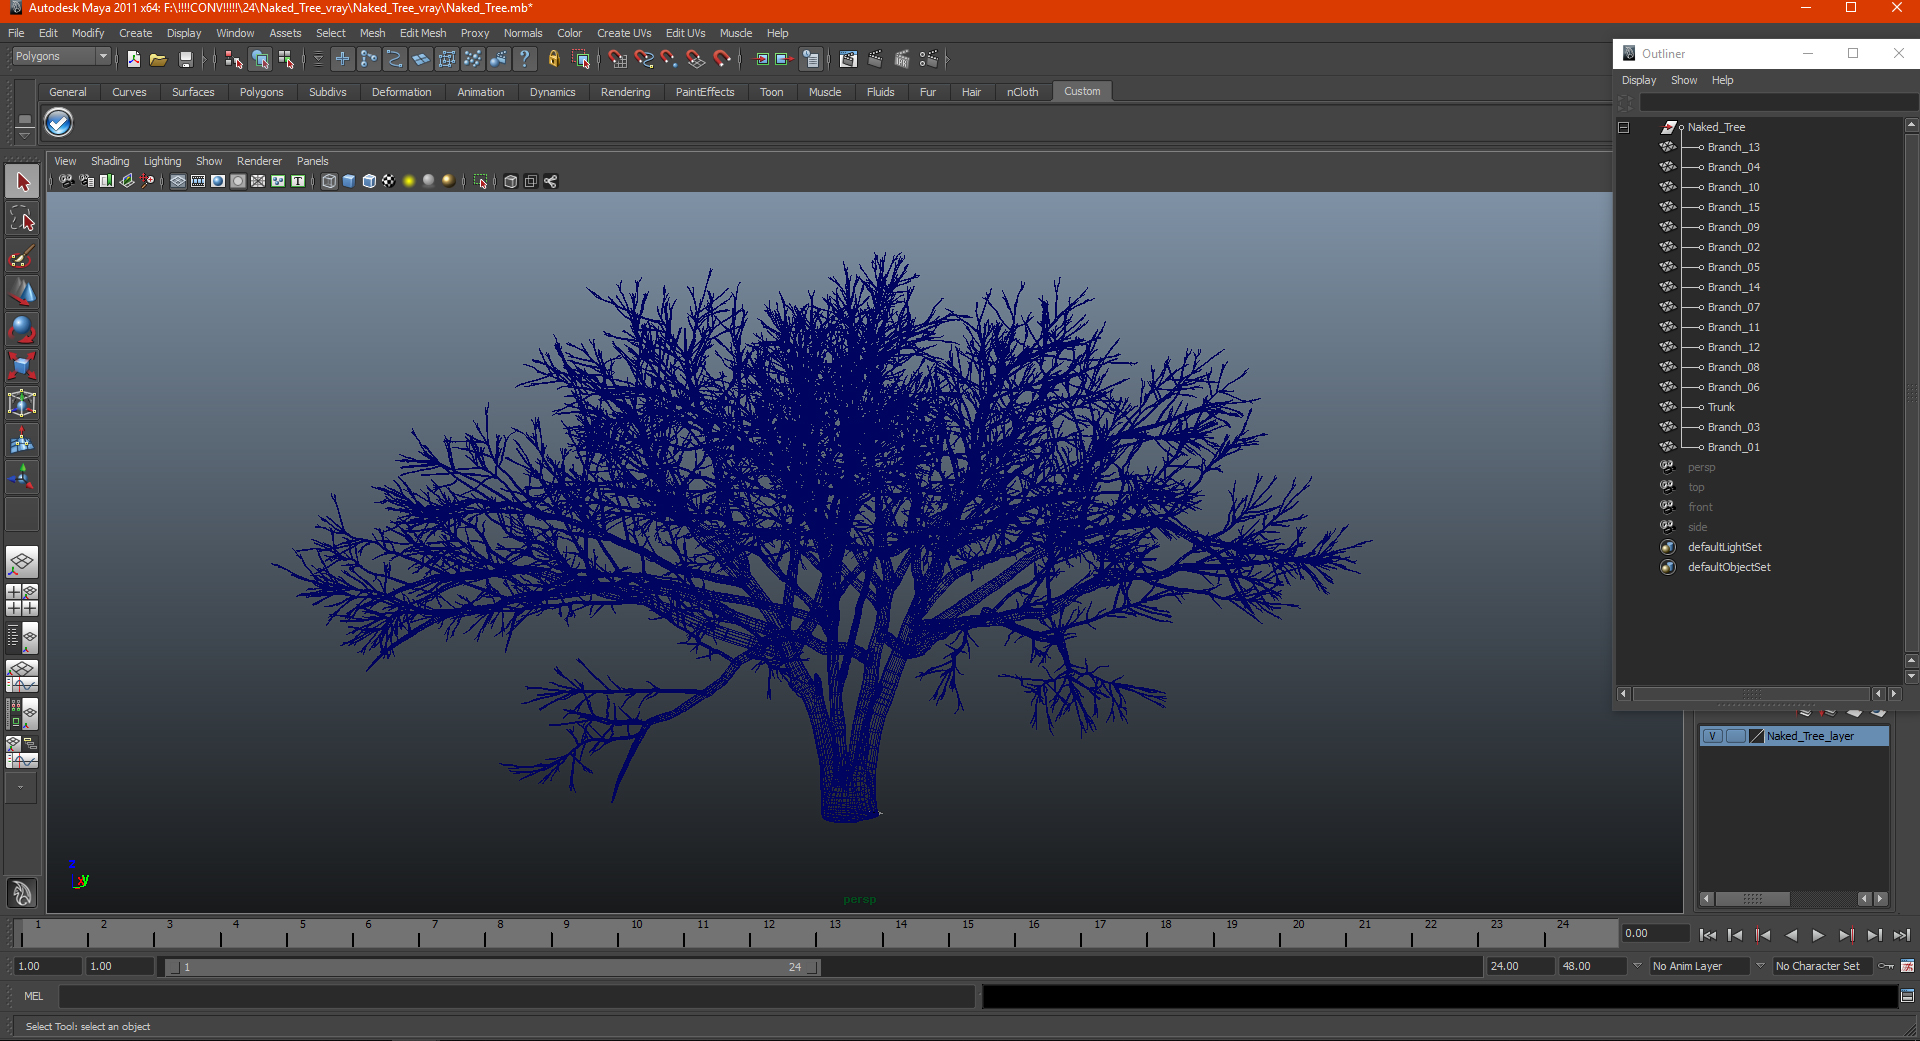Screen dimensions: 1920x1041
Task: Save the scene with disk icon
Action: click(185, 60)
